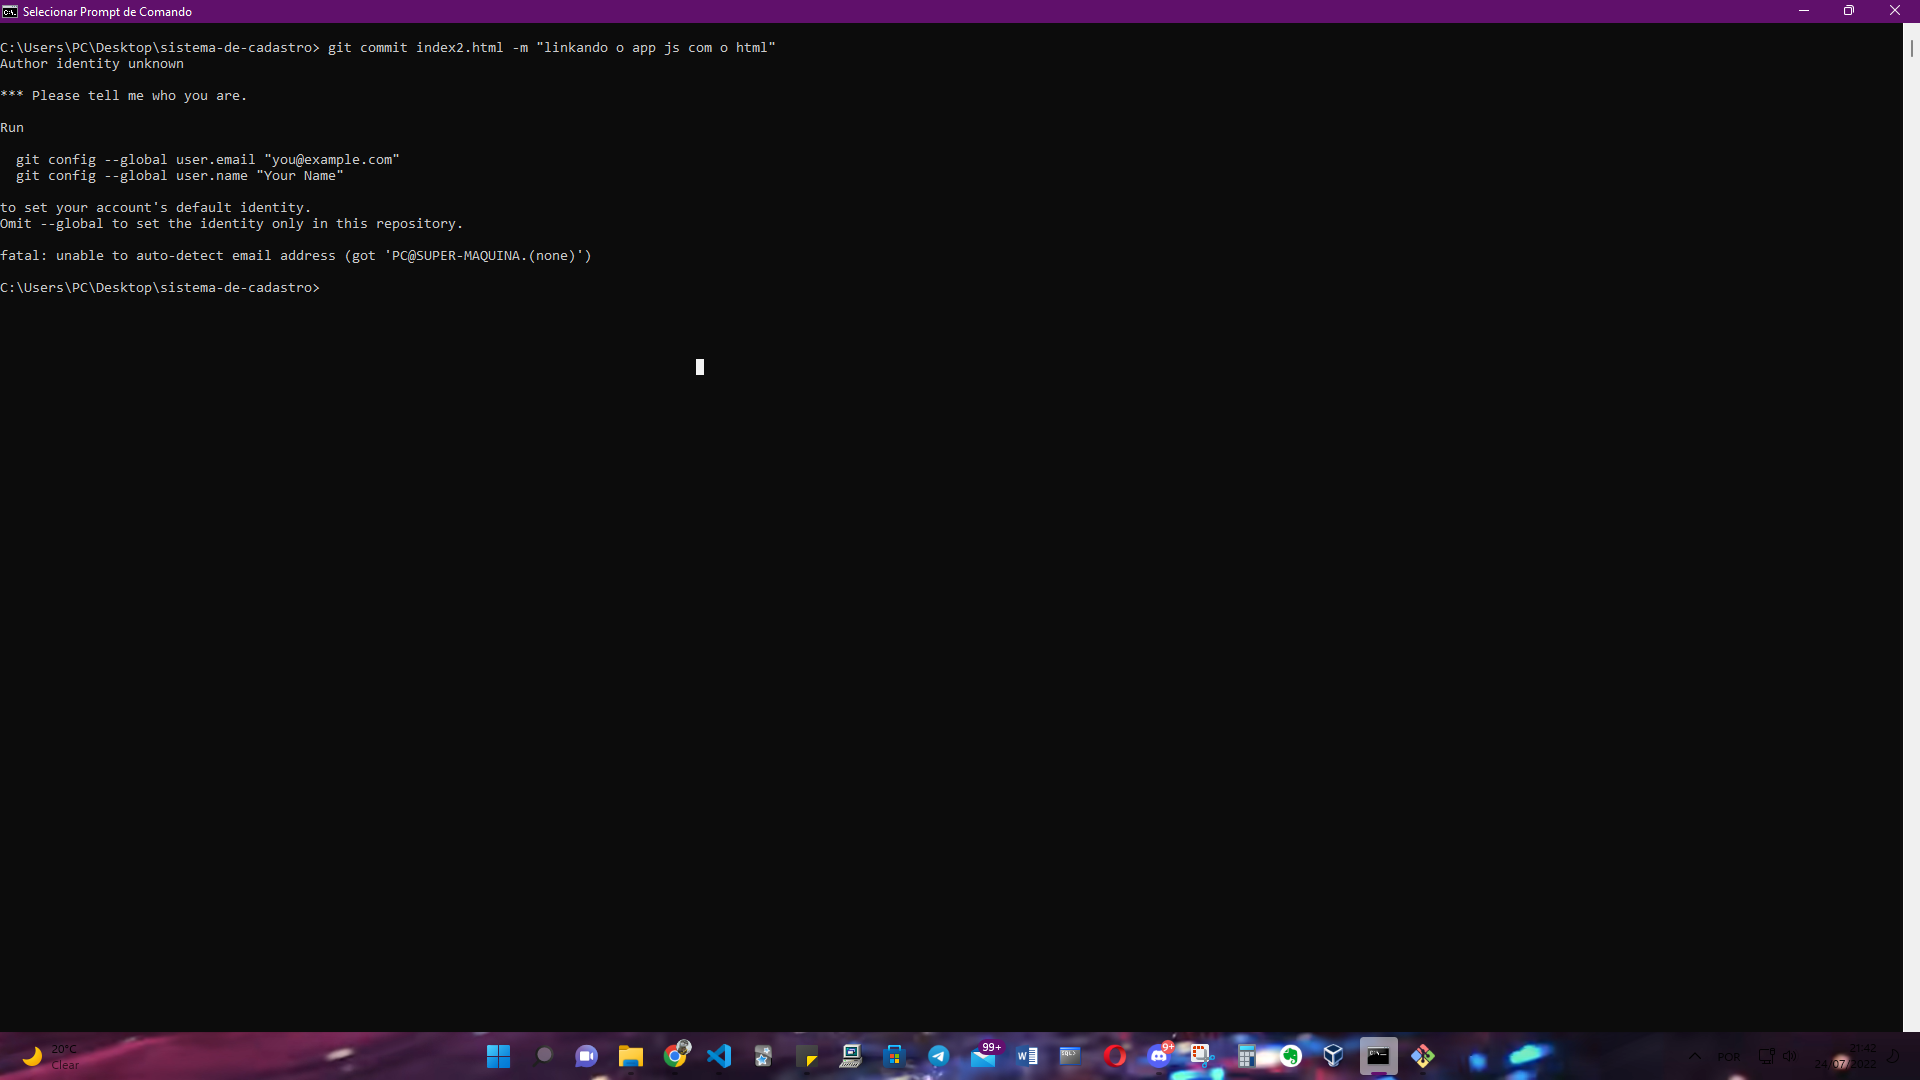Click the network icon in the system tray
The width and height of the screenshot is (1920, 1080).
tap(1766, 1056)
